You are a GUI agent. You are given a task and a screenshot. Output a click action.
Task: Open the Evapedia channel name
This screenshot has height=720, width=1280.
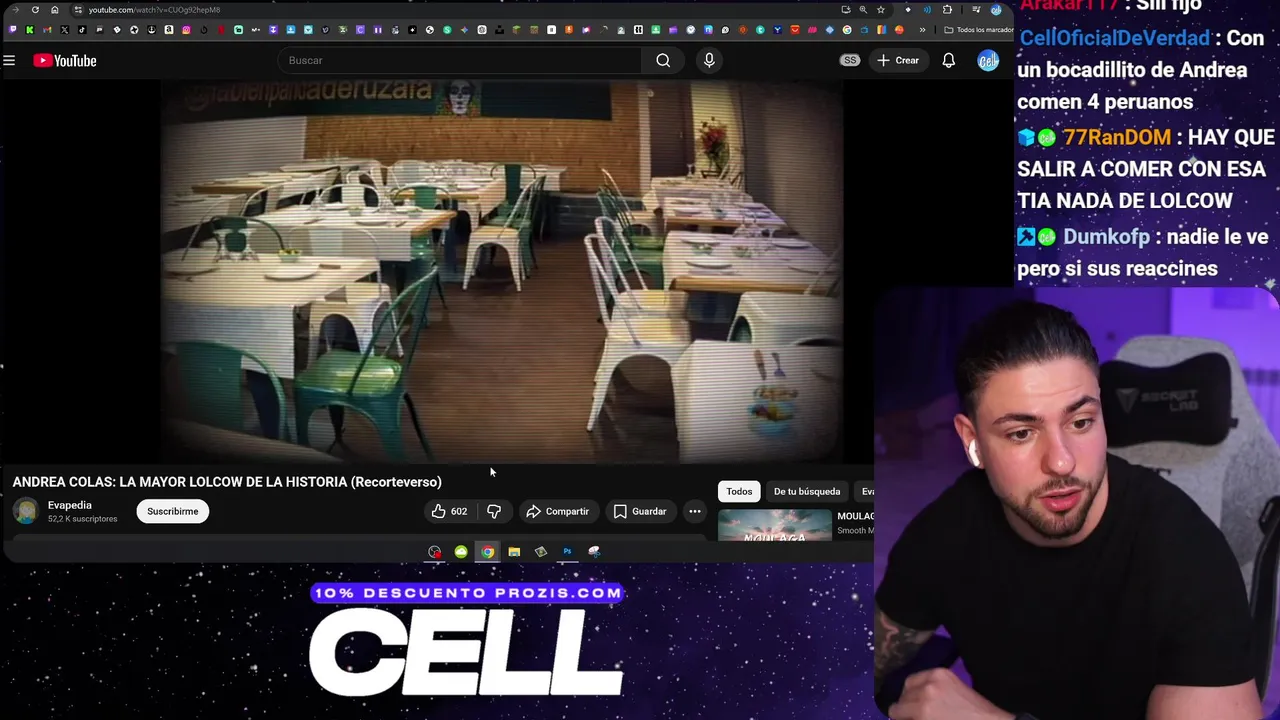click(x=70, y=505)
